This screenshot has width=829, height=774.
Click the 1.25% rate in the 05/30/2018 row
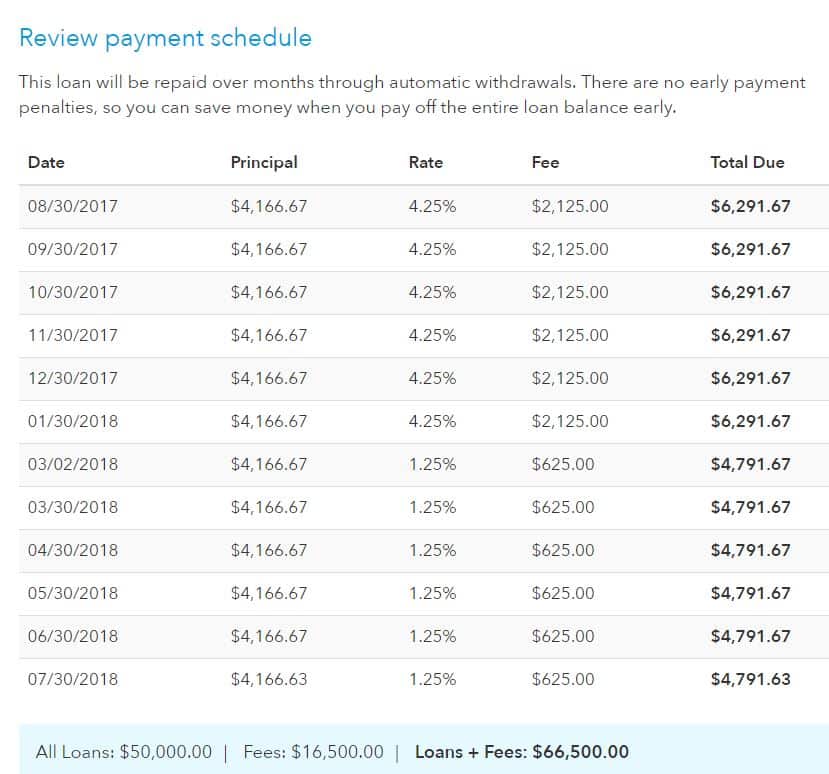(432, 593)
